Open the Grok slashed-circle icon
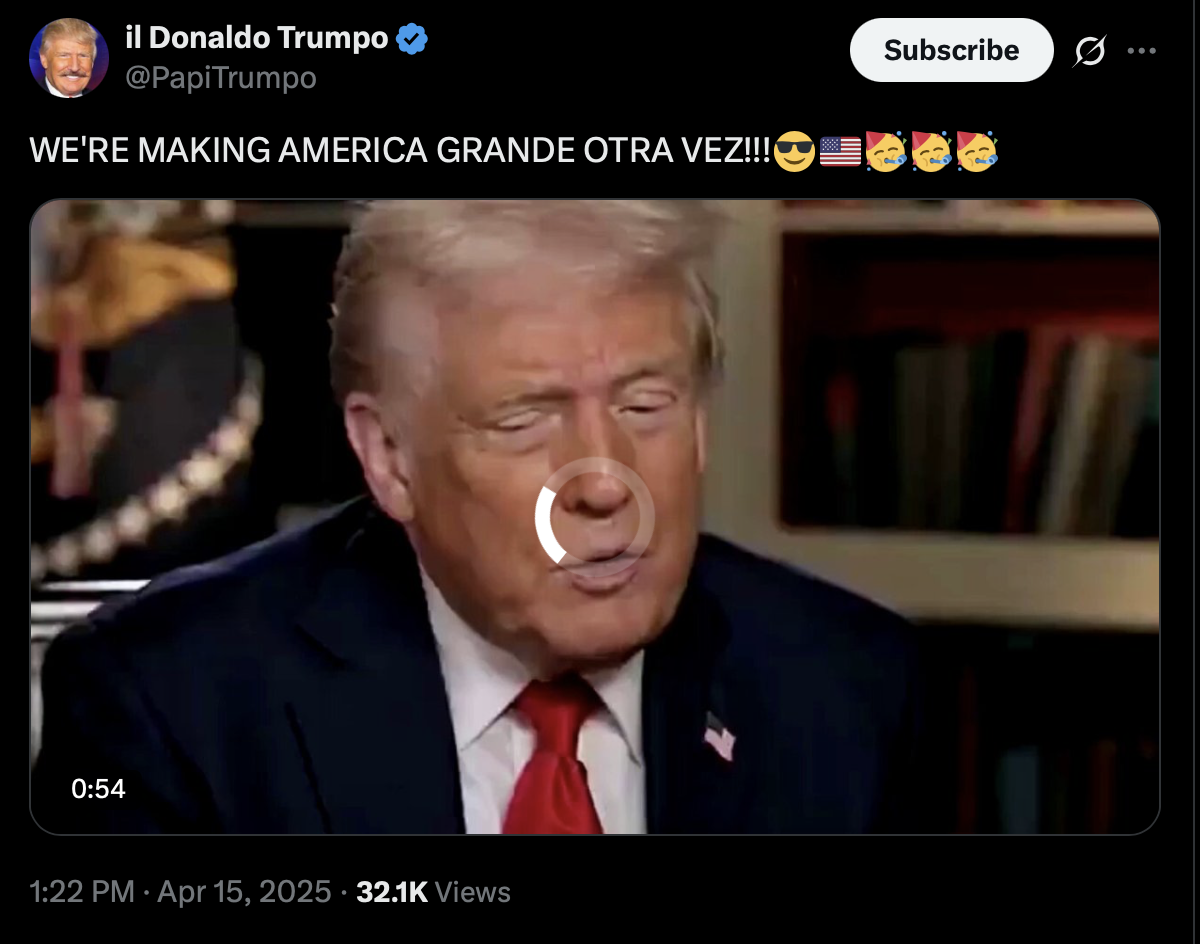The image size is (1200, 944). [1089, 51]
